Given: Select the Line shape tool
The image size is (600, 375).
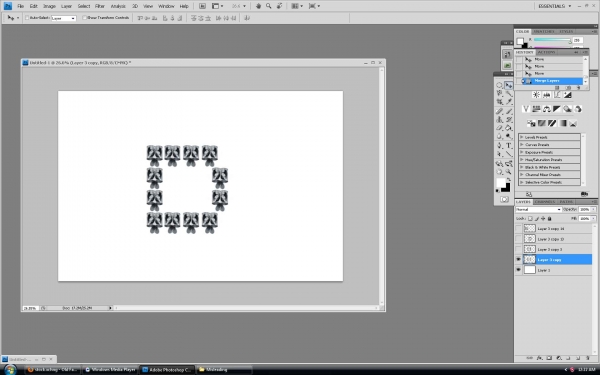Looking at the screenshot, I should 509,154.
